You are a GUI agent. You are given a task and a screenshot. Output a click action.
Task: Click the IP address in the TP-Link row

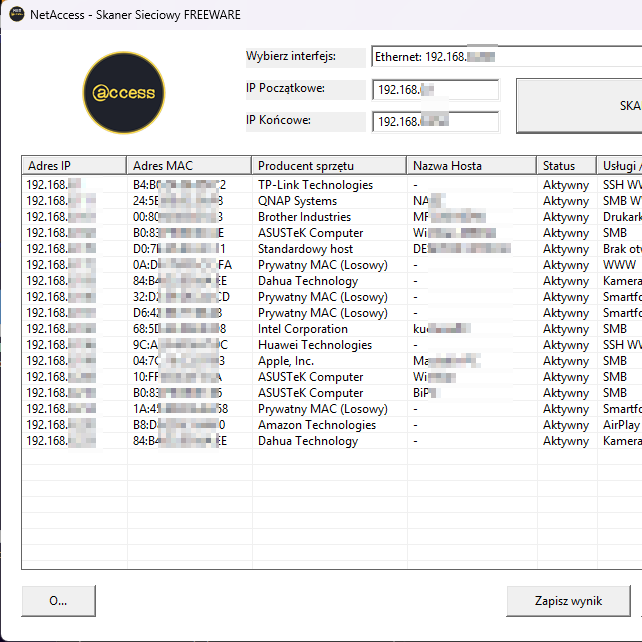[x=54, y=185]
